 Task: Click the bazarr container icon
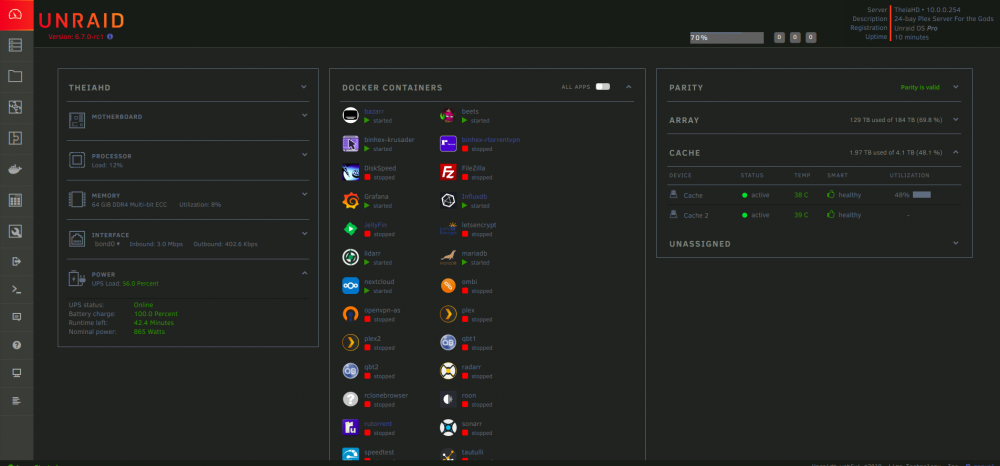point(350,115)
